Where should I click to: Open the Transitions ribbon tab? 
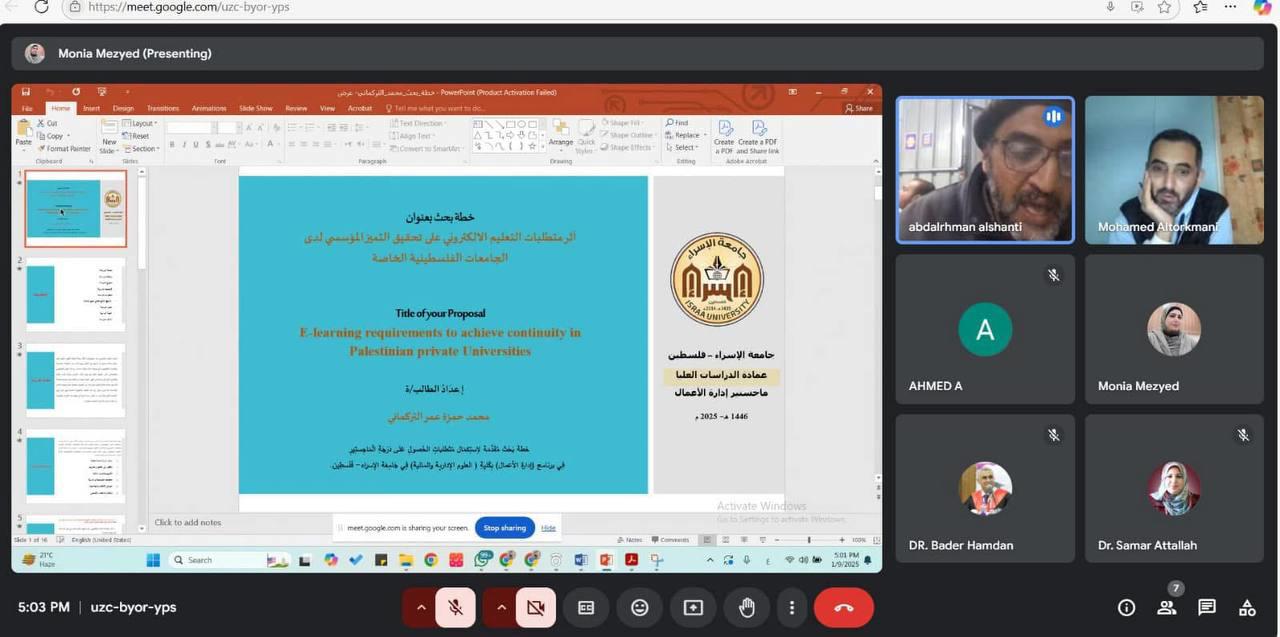click(163, 108)
